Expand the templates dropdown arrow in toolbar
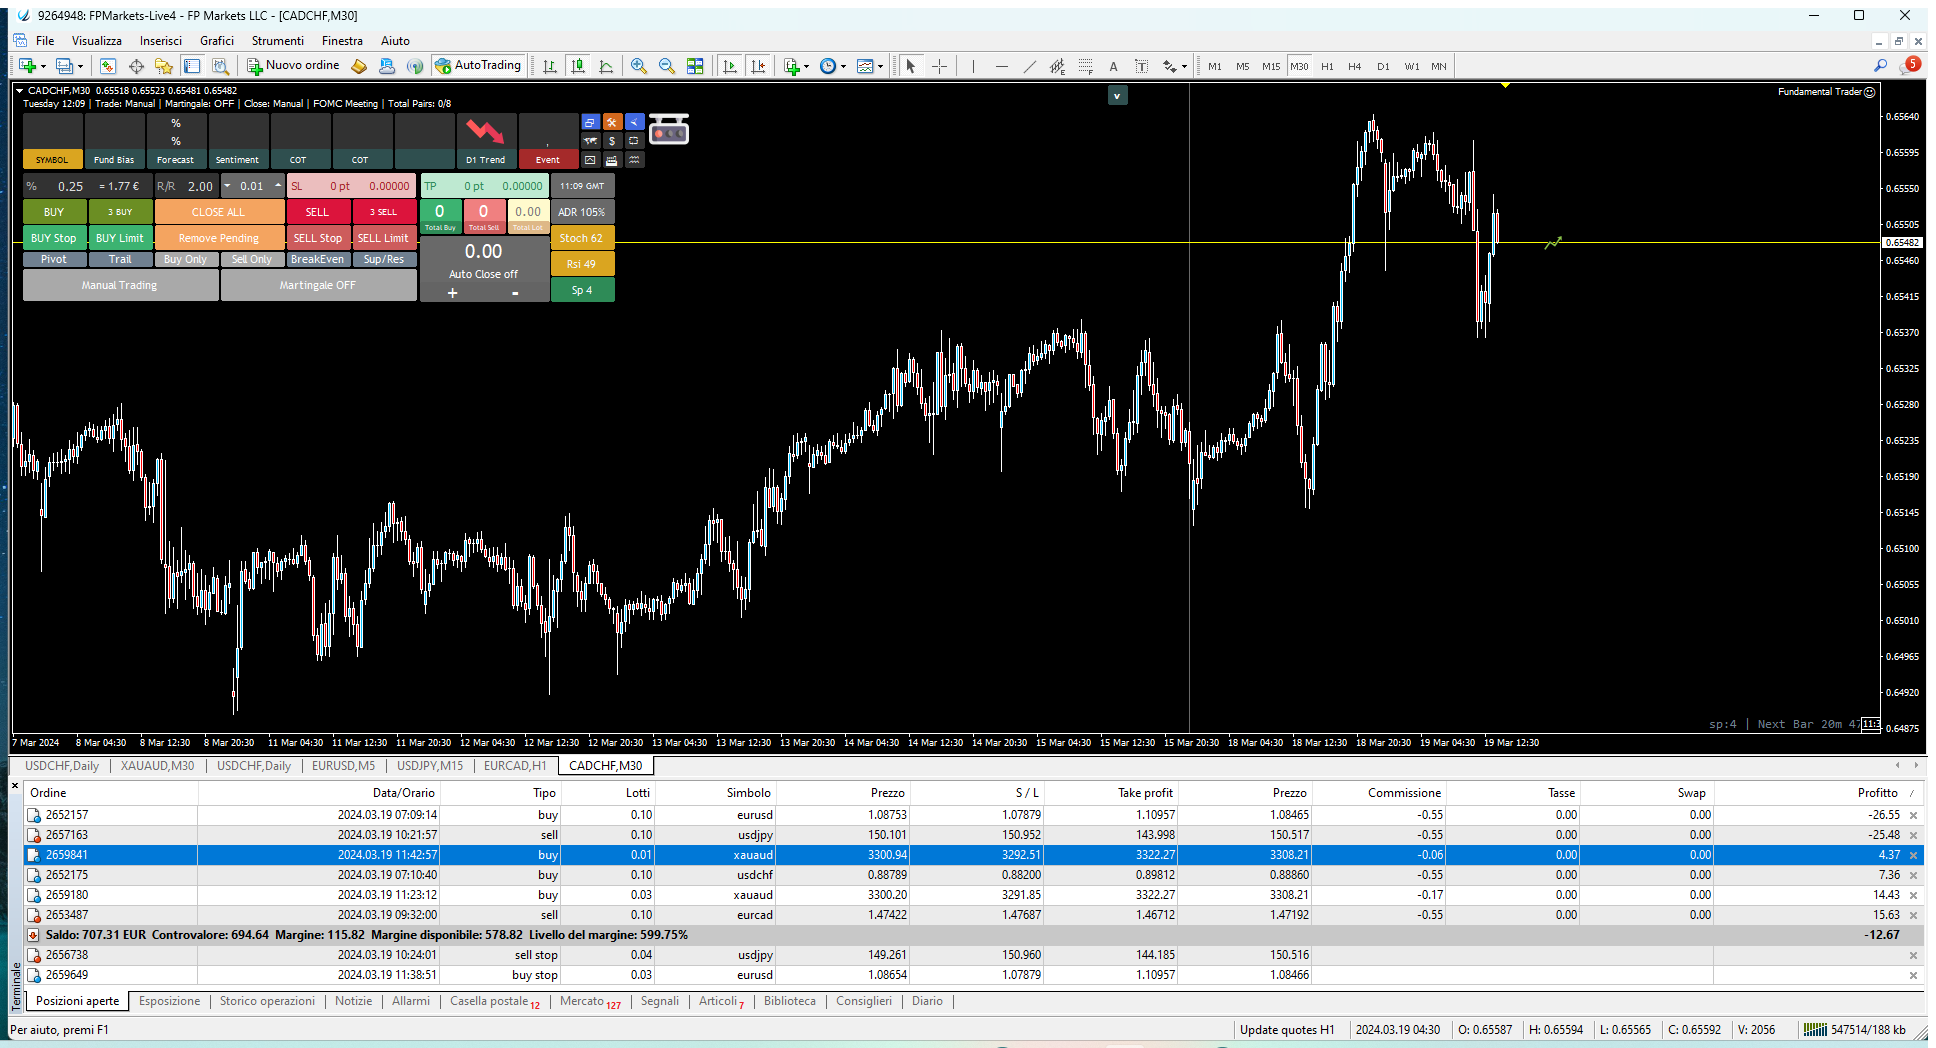 (x=880, y=67)
